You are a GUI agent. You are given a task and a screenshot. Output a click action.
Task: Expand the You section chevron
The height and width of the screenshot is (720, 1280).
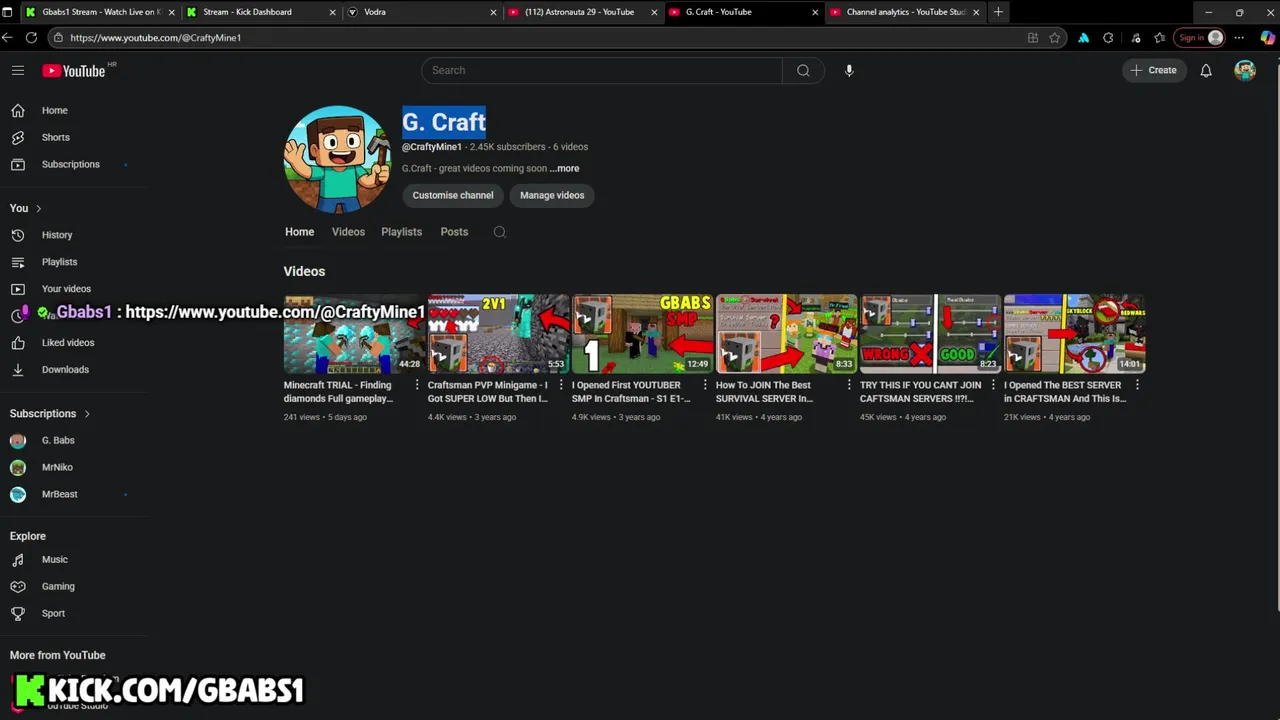39,208
